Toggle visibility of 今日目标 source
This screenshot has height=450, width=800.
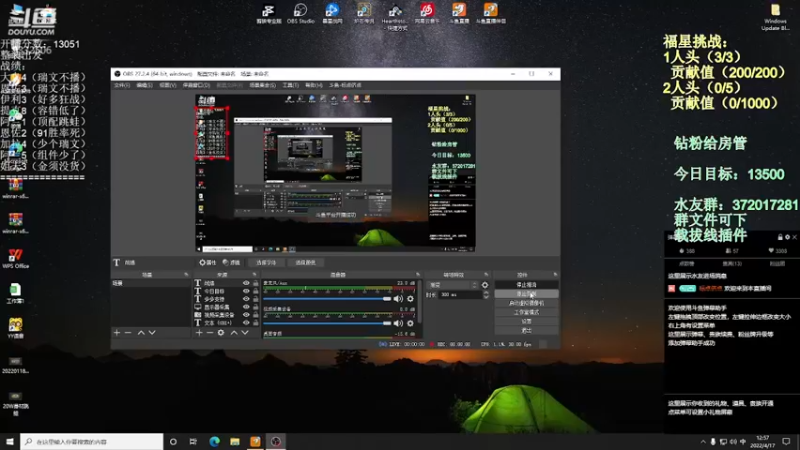(x=246, y=291)
